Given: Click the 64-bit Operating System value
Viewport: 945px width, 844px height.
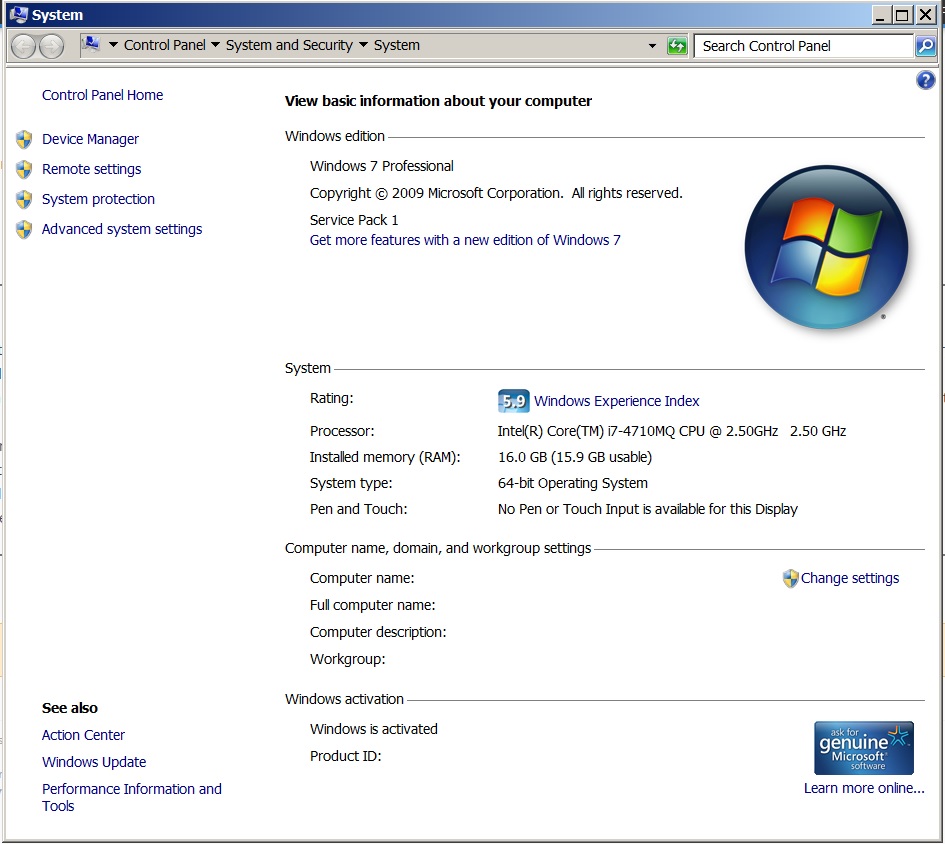Looking at the screenshot, I should [x=573, y=483].
